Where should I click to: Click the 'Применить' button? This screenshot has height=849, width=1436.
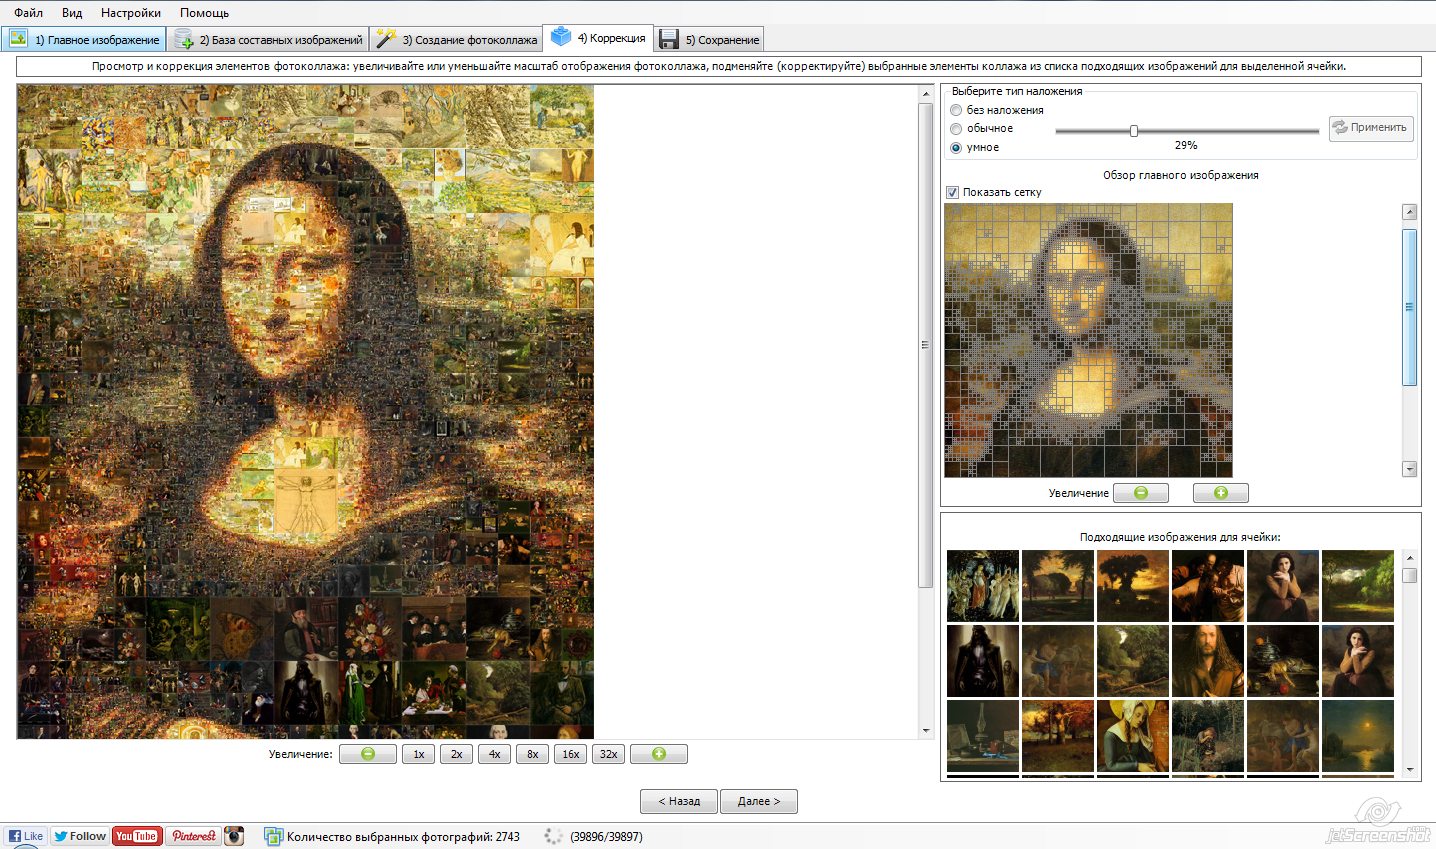[x=1371, y=127]
